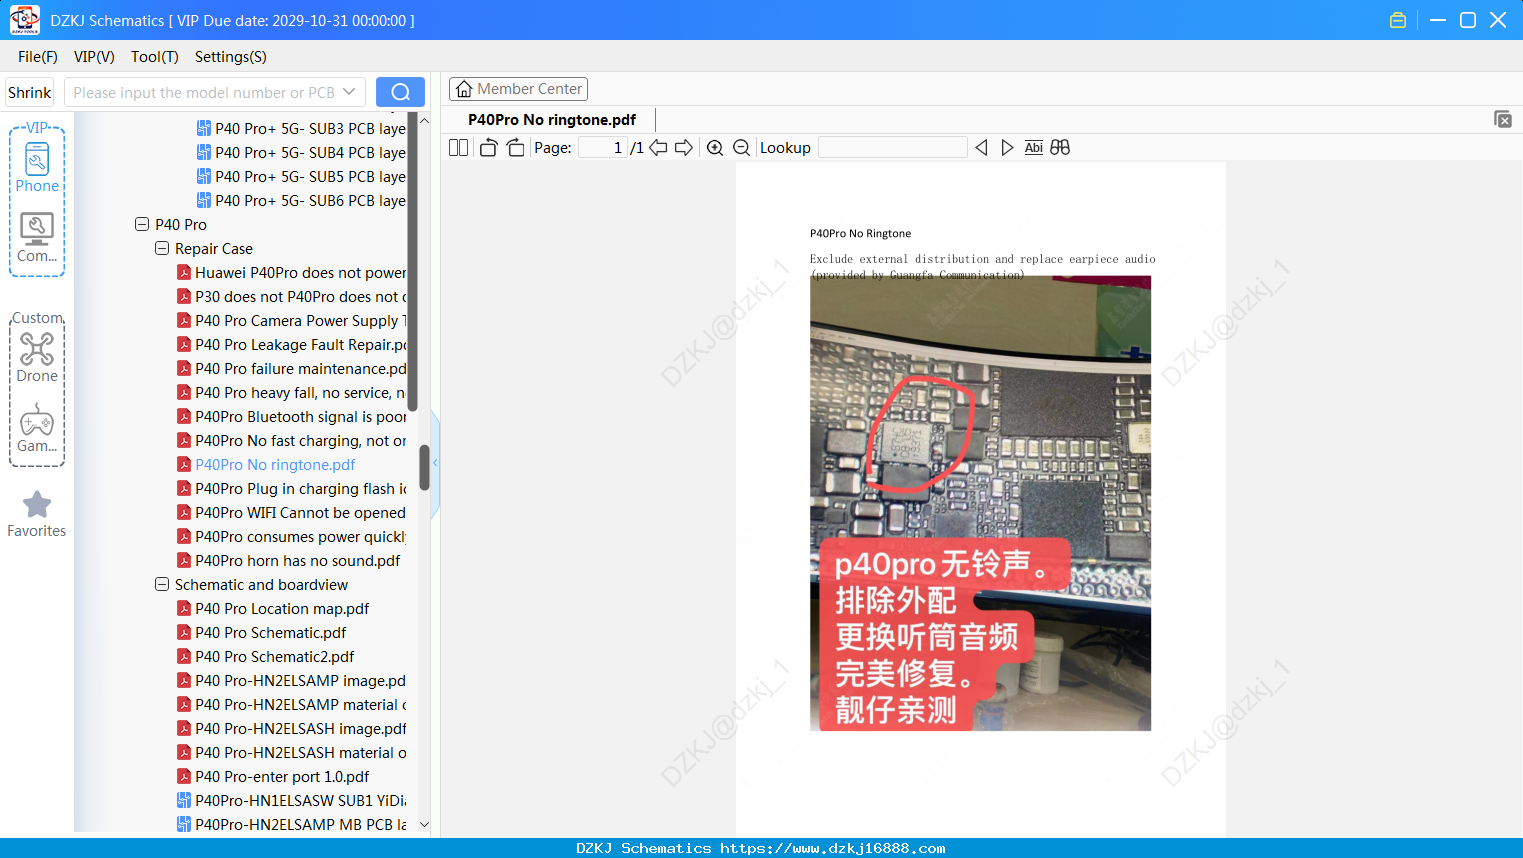Click the P40 Pro+ 5G- SUB3 PCB layer icon

pyautogui.click(x=204, y=128)
